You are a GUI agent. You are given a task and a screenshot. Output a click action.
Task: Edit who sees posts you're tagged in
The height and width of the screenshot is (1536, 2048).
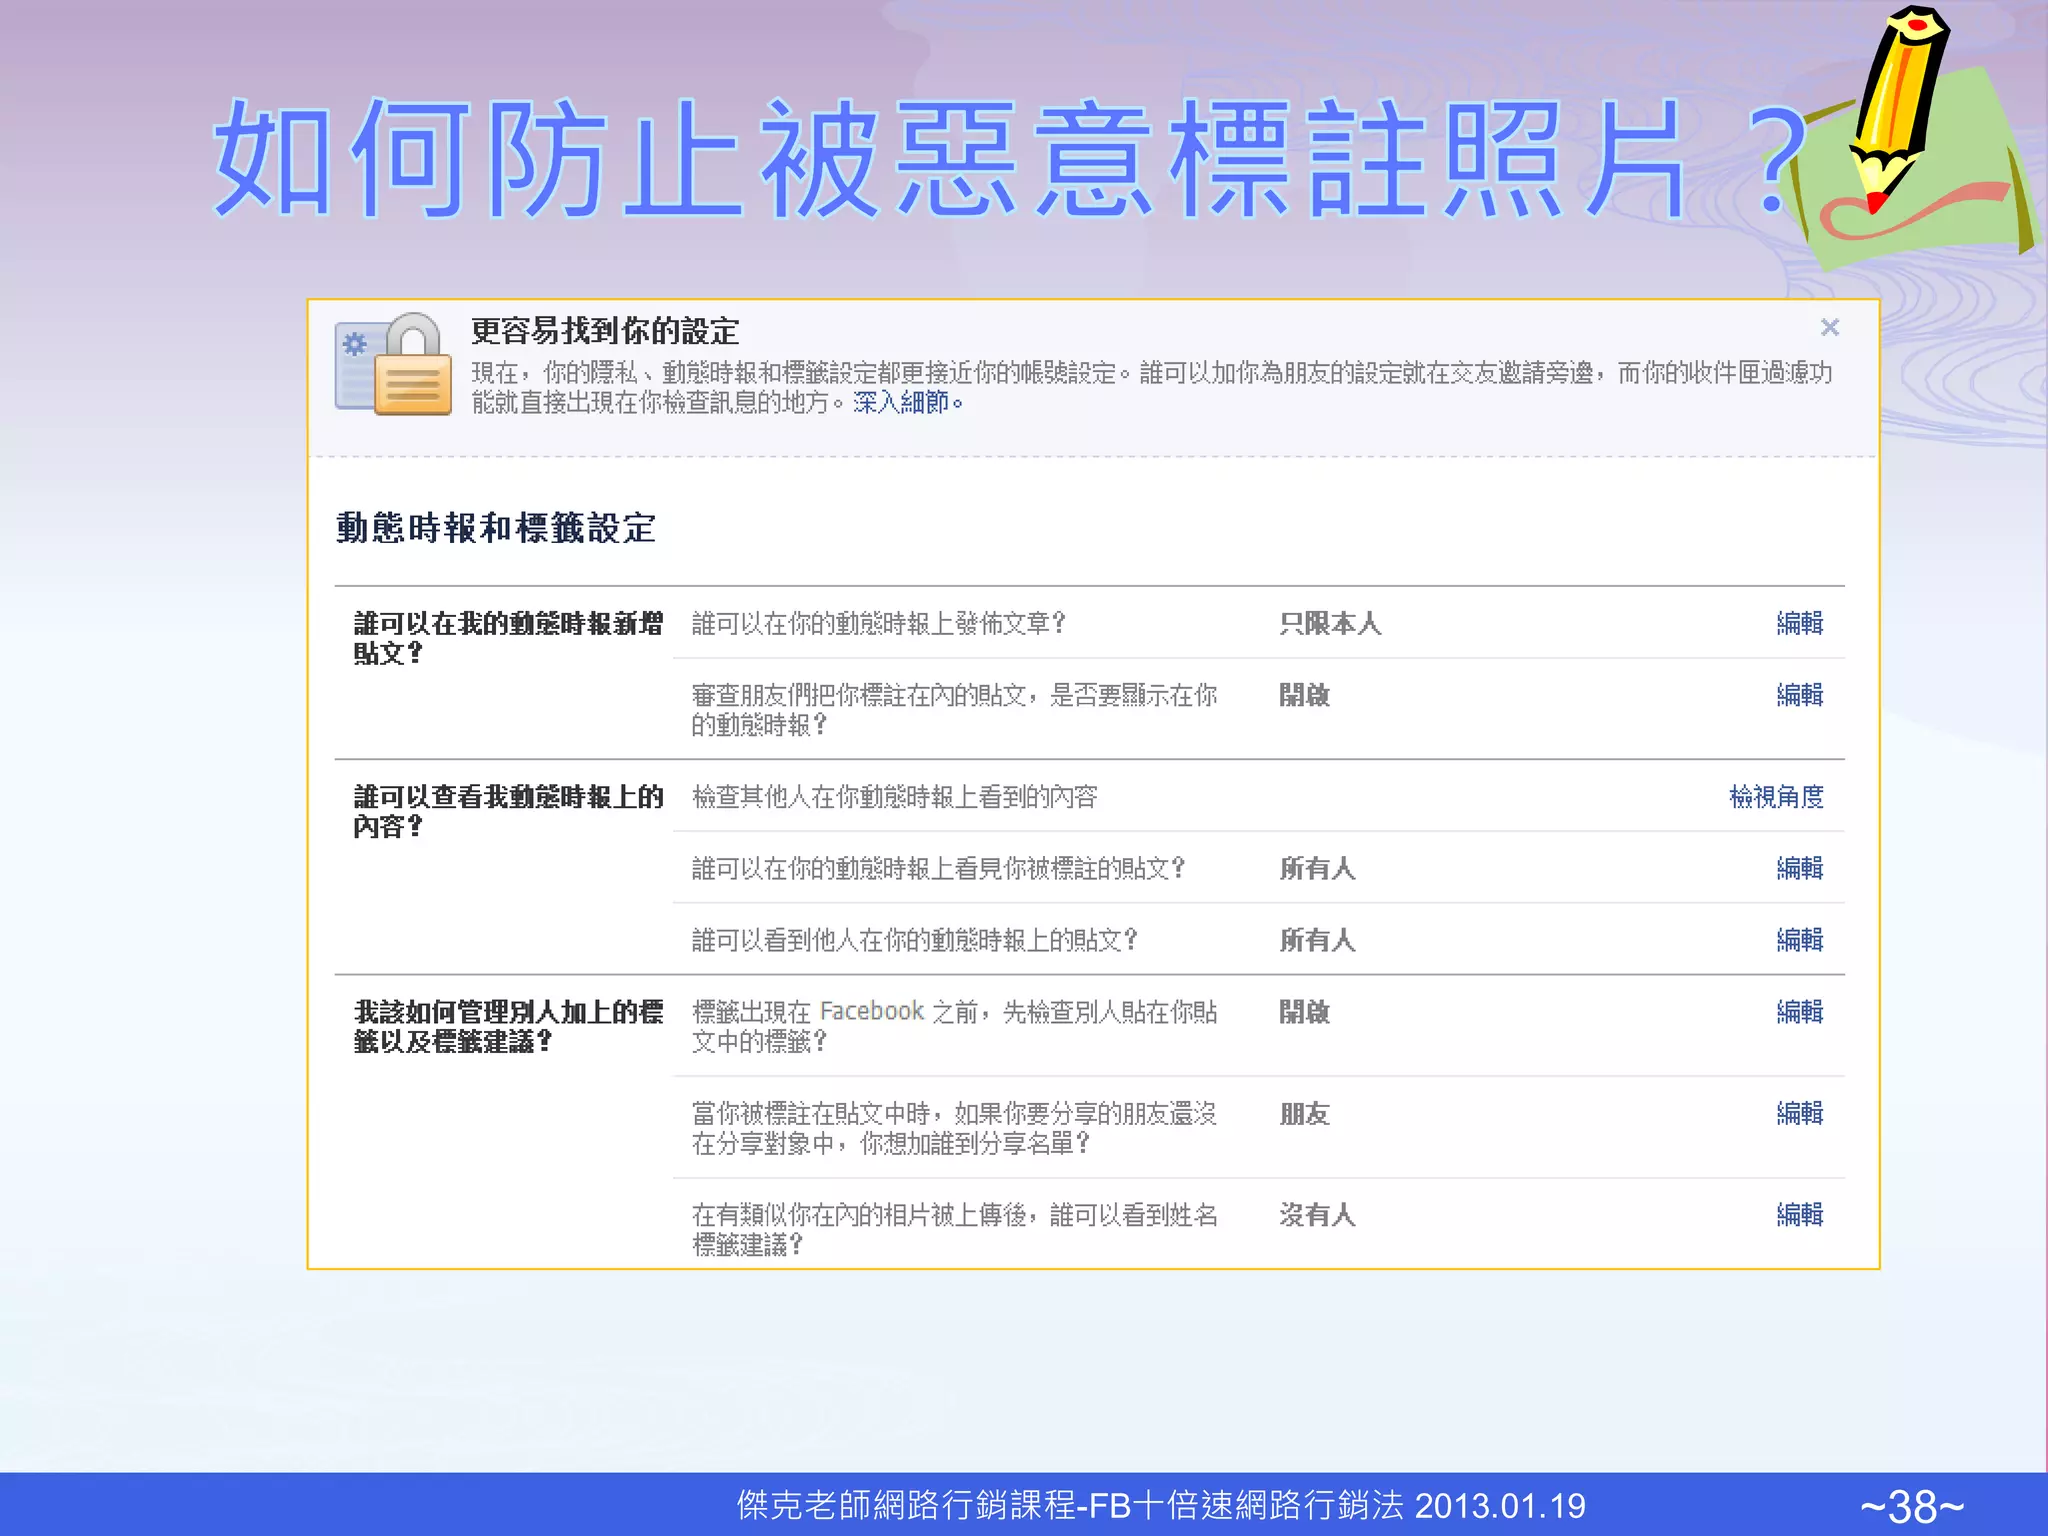1799,868
